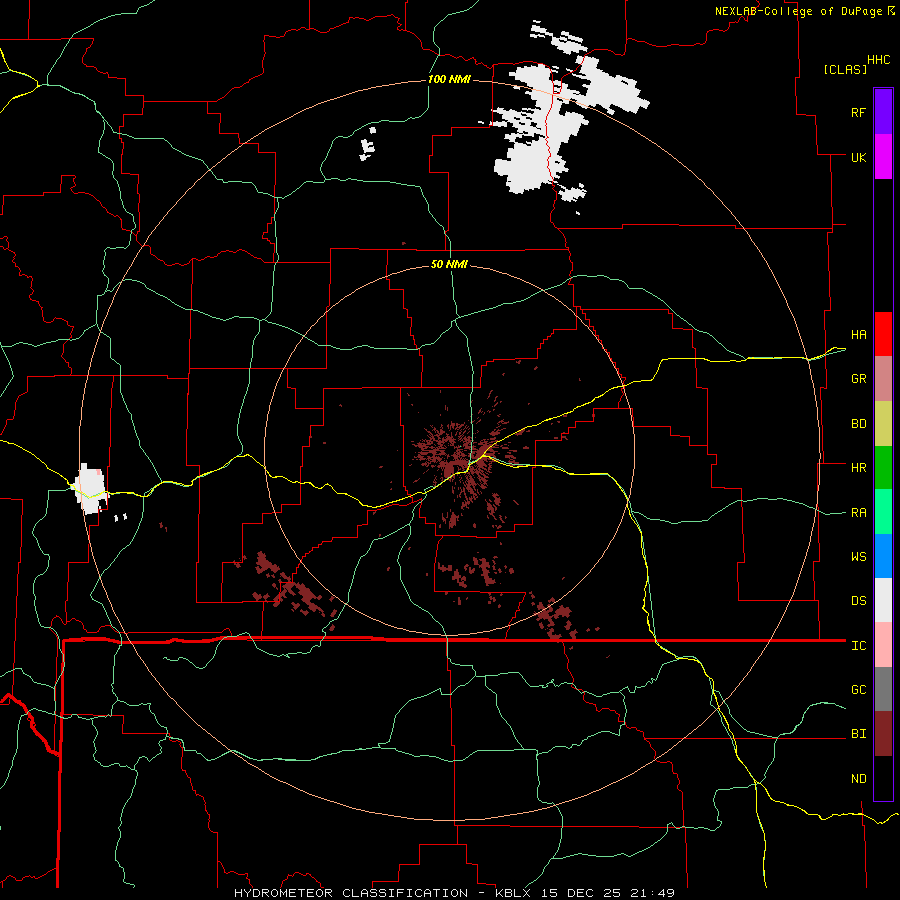Click the WS legend label
Screen dimensions: 900x900
(858, 557)
